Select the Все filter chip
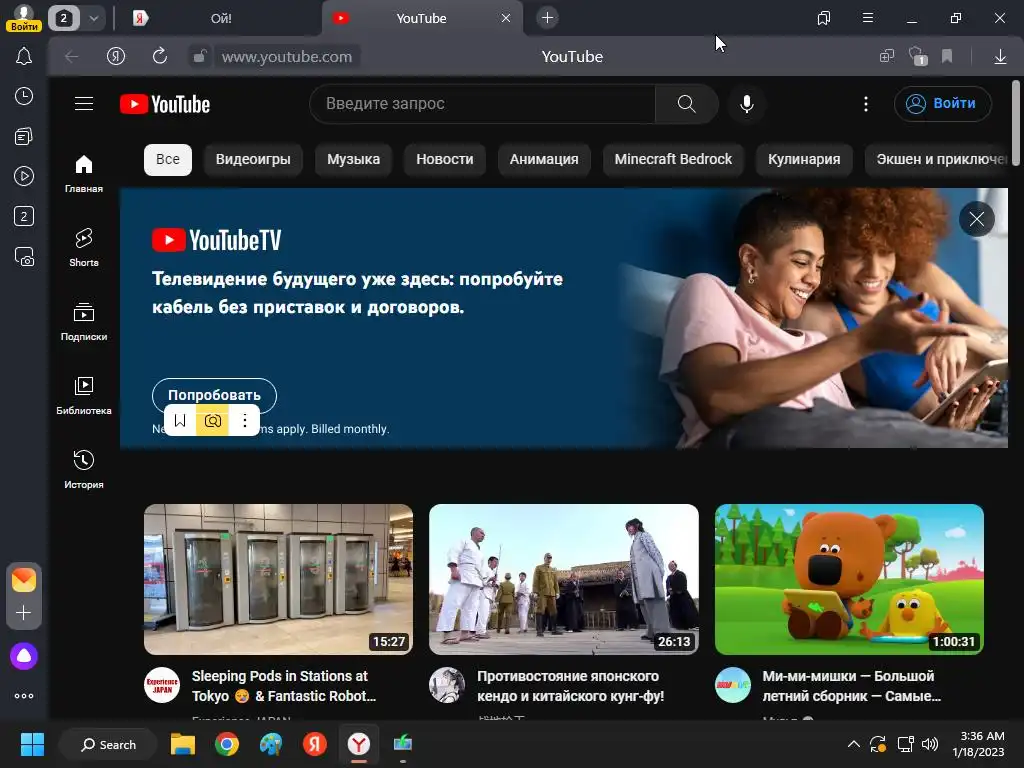 tap(168, 159)
